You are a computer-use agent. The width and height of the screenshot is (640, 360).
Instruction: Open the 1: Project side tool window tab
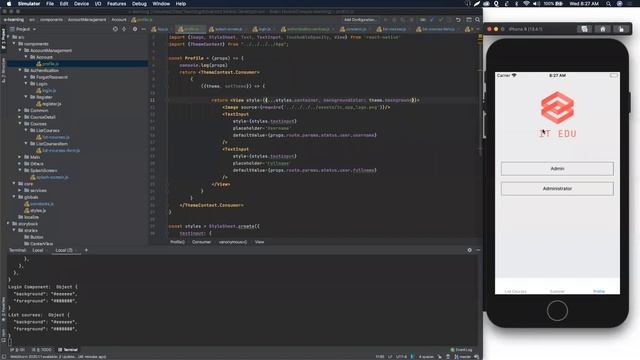click(3, 39)
